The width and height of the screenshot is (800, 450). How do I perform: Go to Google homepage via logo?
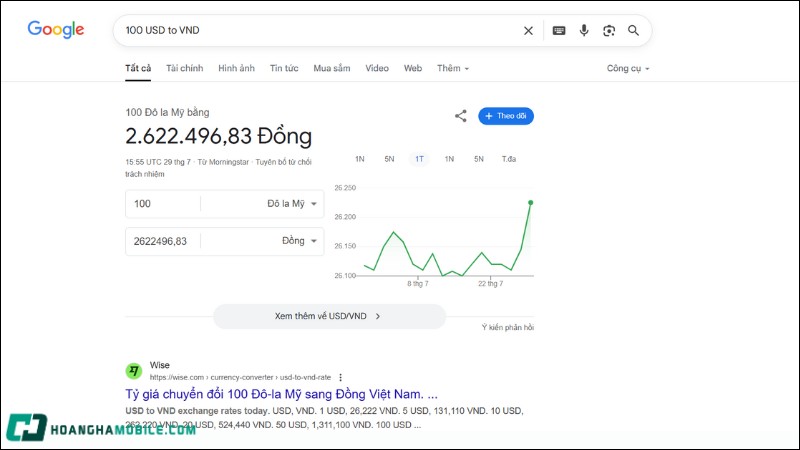[x=56, y=30]
